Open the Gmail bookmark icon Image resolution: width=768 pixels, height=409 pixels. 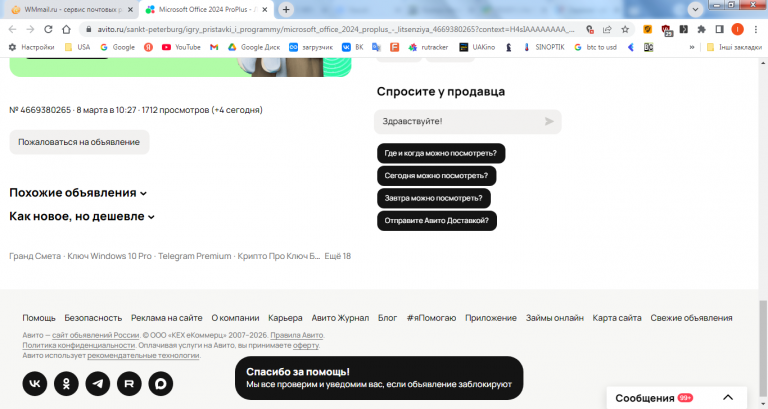tap(214, 47)
